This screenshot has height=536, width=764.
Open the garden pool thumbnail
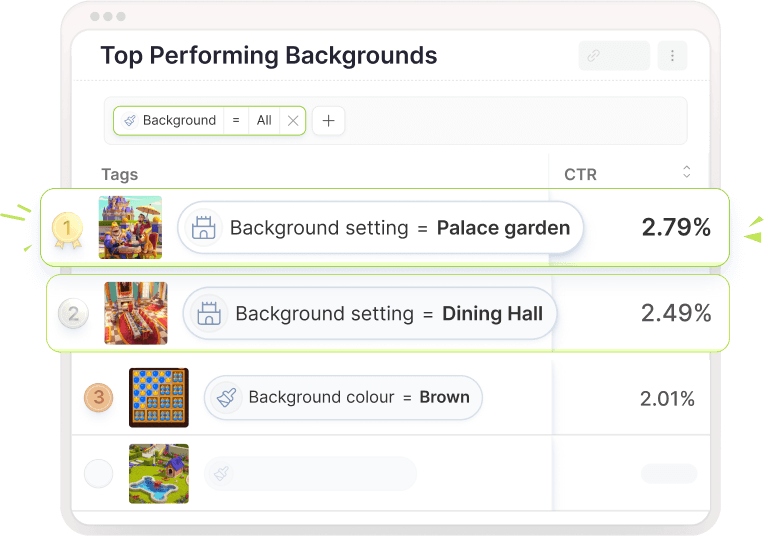(x=159, y=474)
